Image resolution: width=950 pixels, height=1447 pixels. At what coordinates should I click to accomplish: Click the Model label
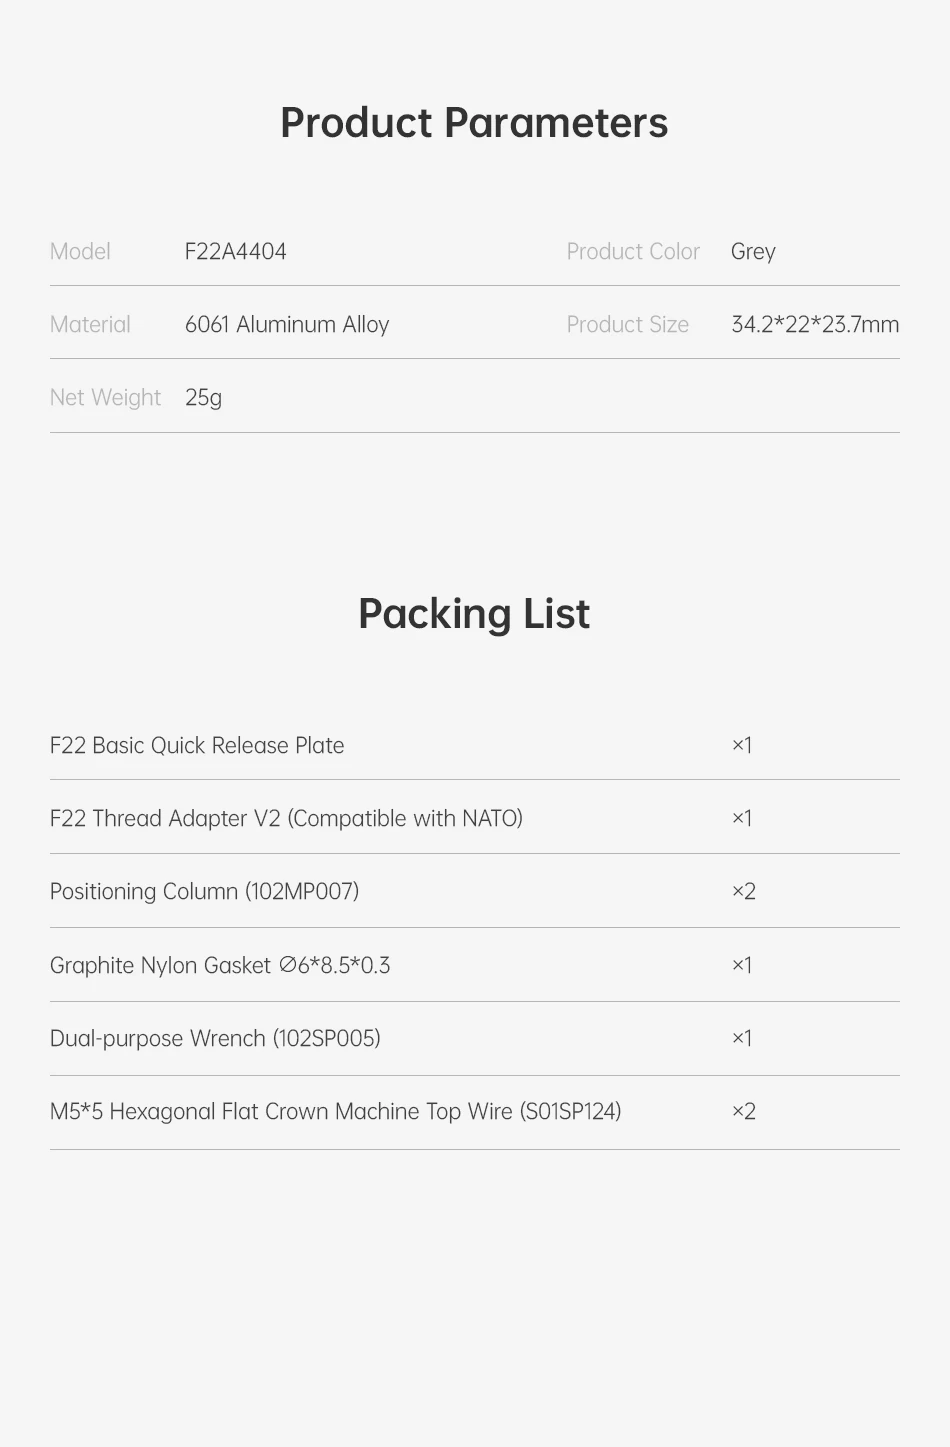(80, 252)
